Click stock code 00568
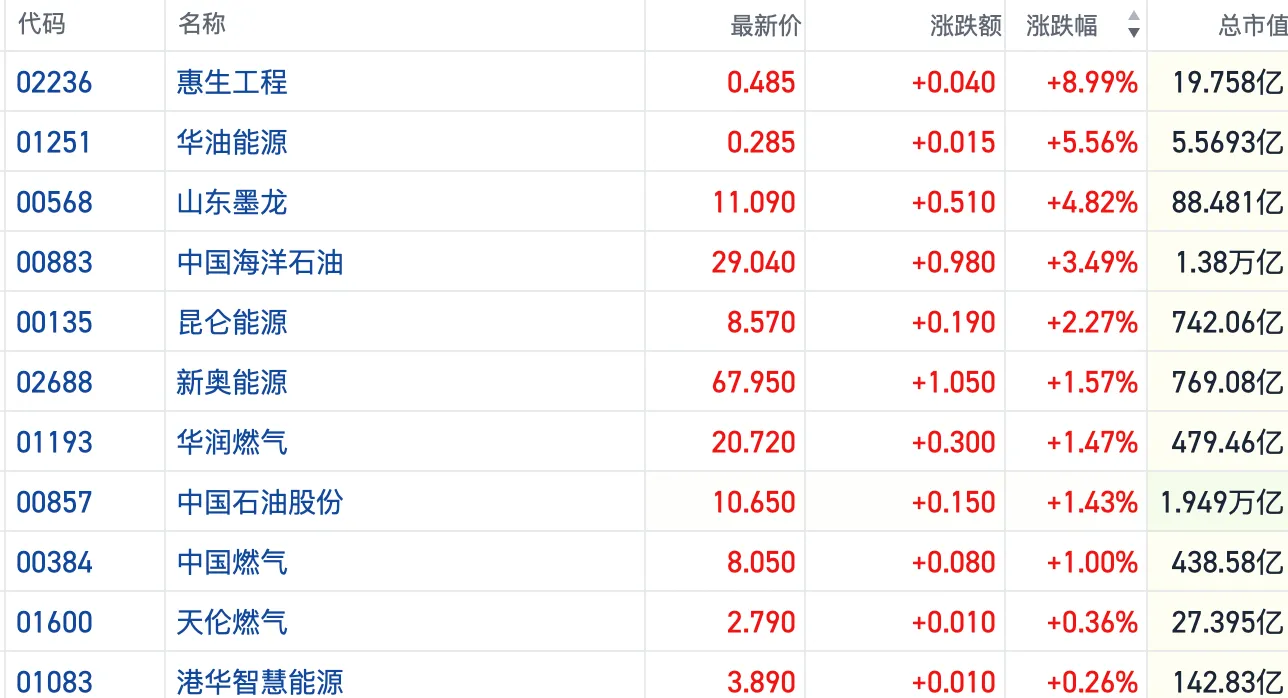The height and width of the screenshot is (698, 1288). coord(54,202)
